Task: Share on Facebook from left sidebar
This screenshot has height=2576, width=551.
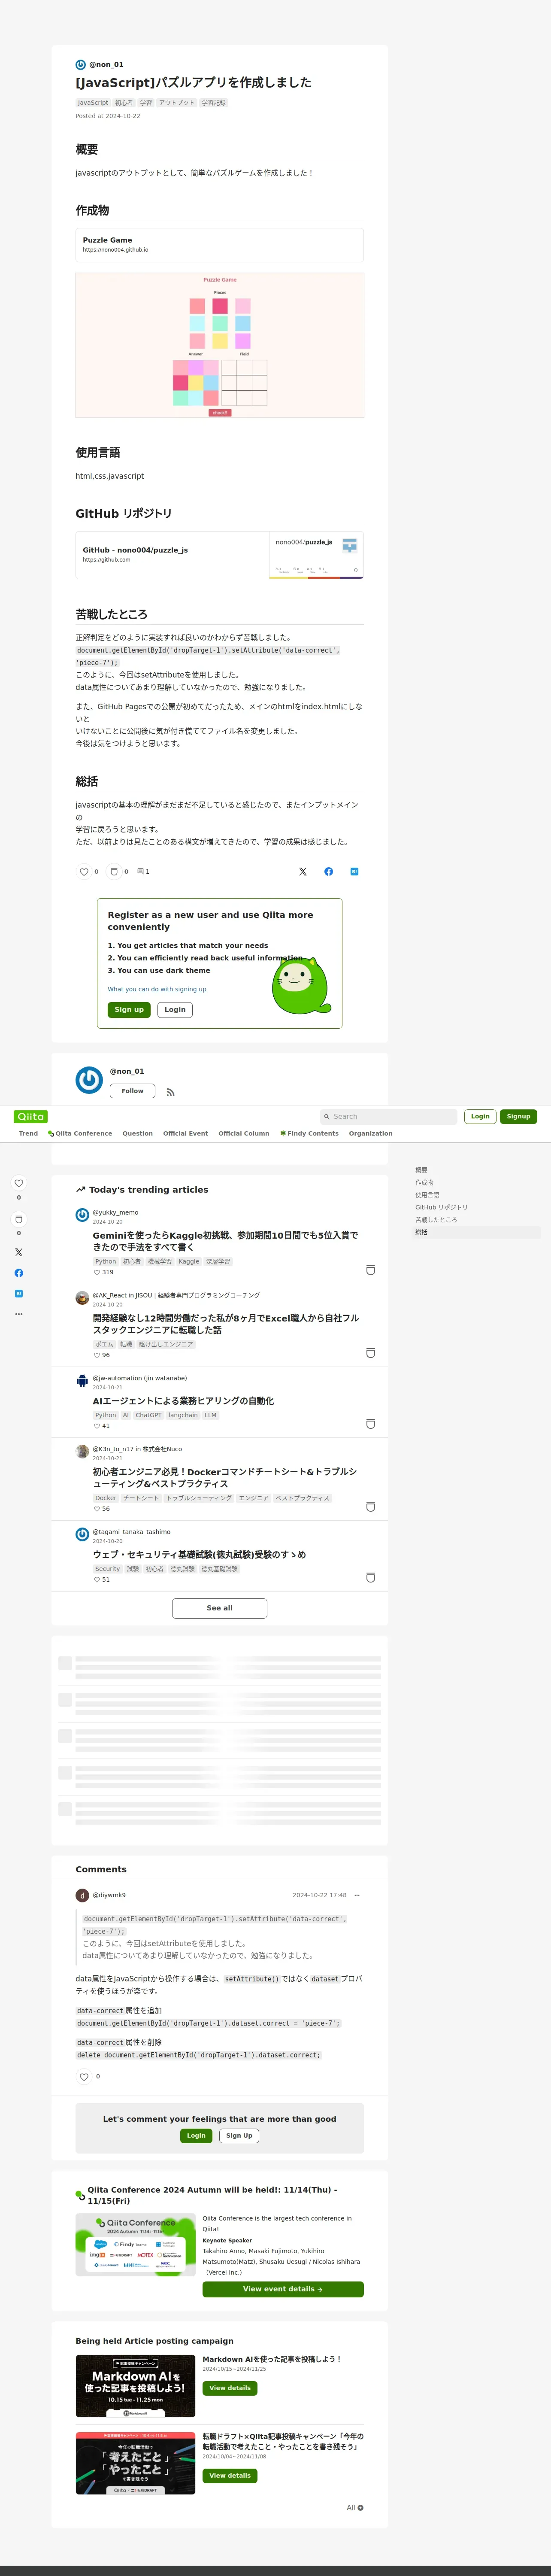Action: pyautogui.click(x=18, y=1273)
